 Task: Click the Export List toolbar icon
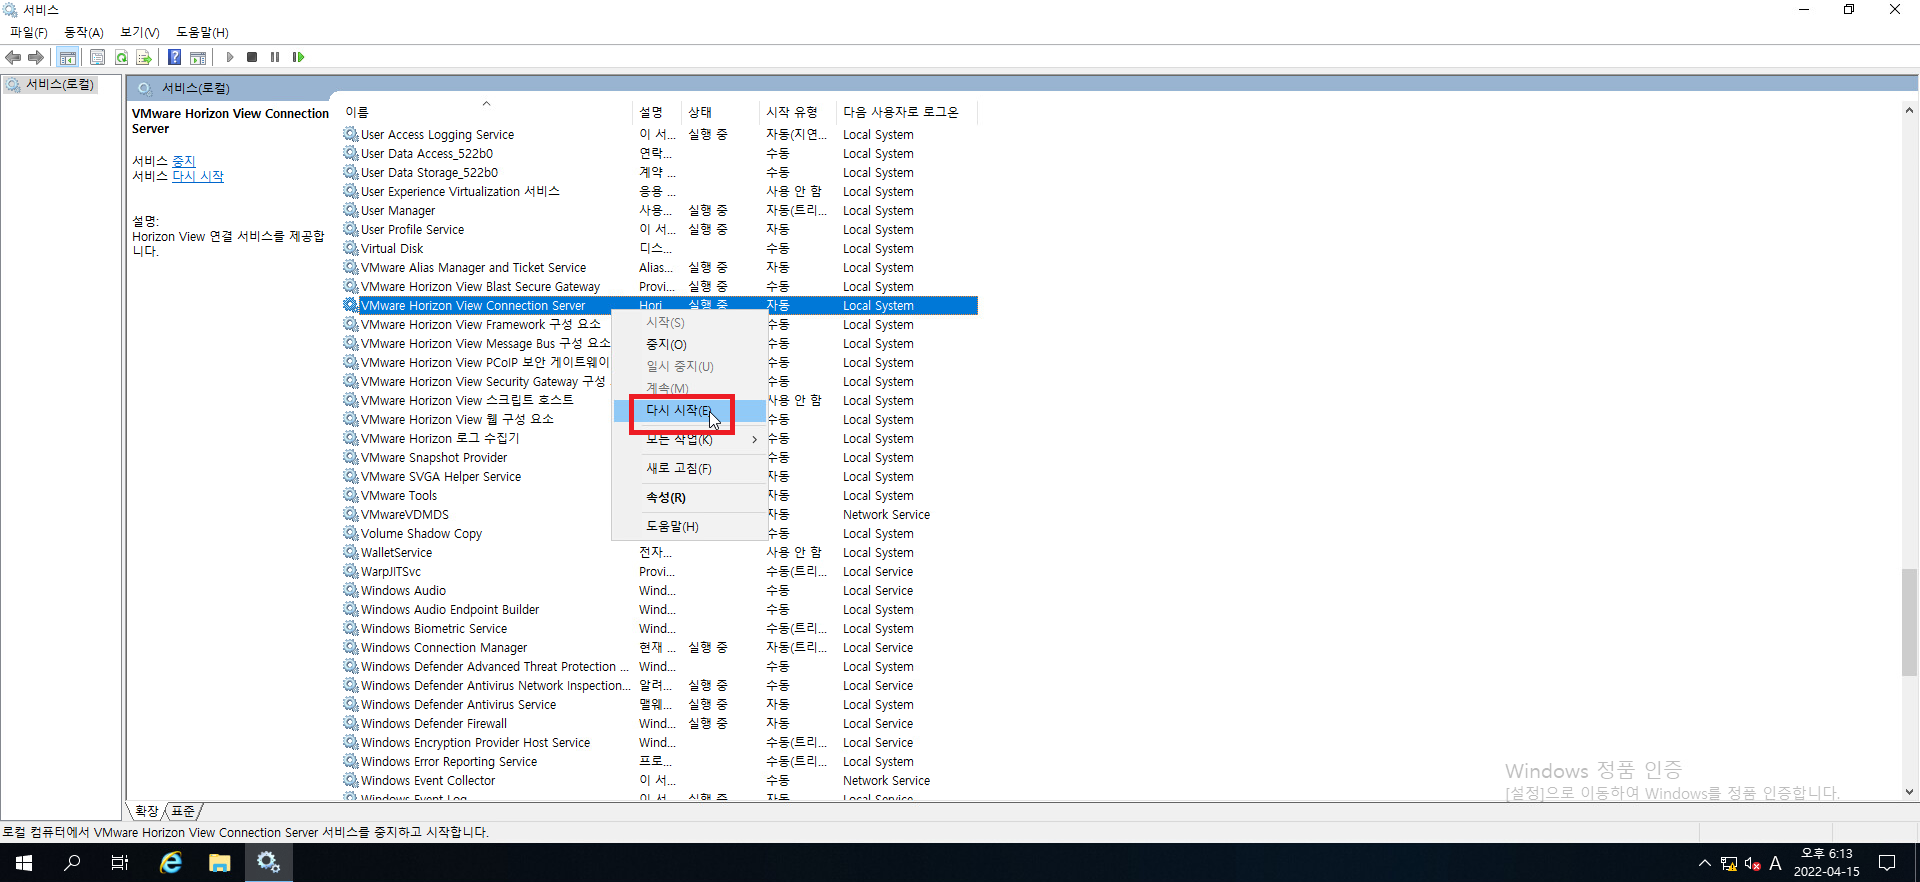[x=144, y=57]
